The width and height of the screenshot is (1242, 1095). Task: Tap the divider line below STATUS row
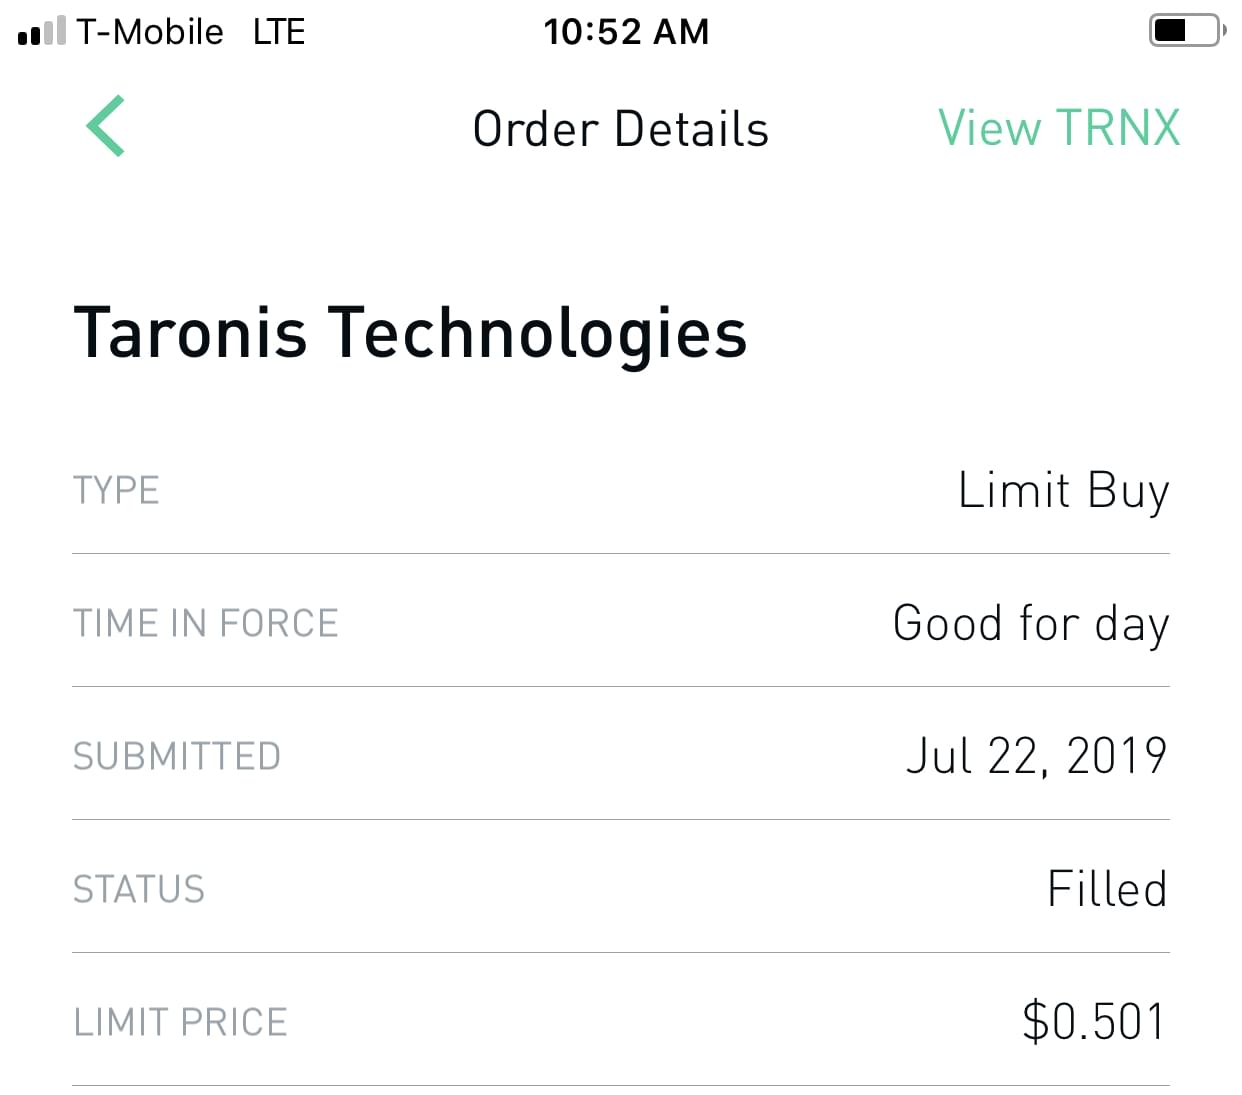coord(620,952)
